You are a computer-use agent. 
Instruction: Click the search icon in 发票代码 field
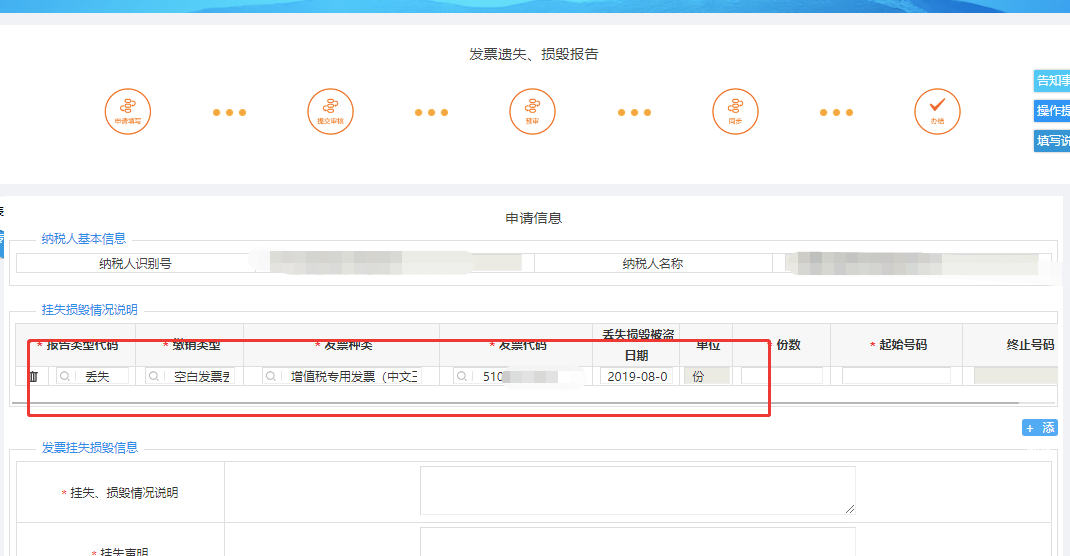(462, 376)
